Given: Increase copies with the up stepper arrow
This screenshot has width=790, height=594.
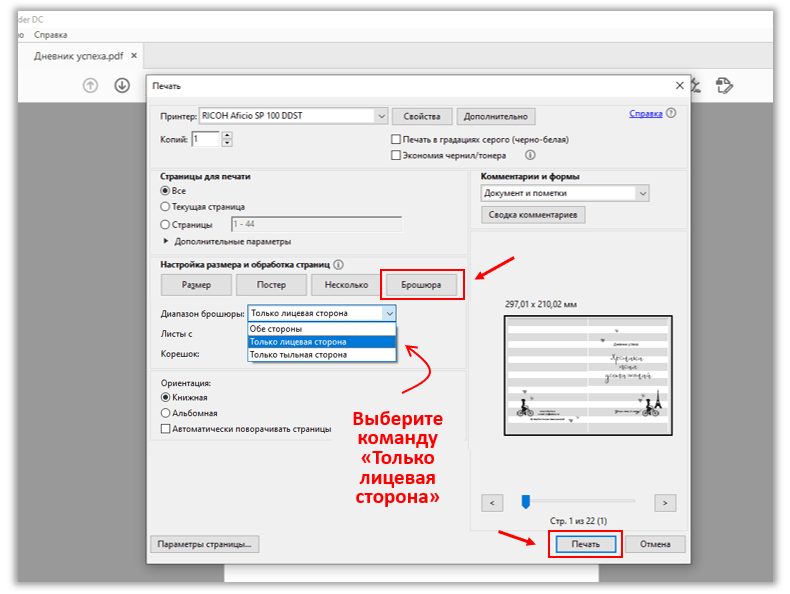Looking at the screenshot, I should [227, 135].
